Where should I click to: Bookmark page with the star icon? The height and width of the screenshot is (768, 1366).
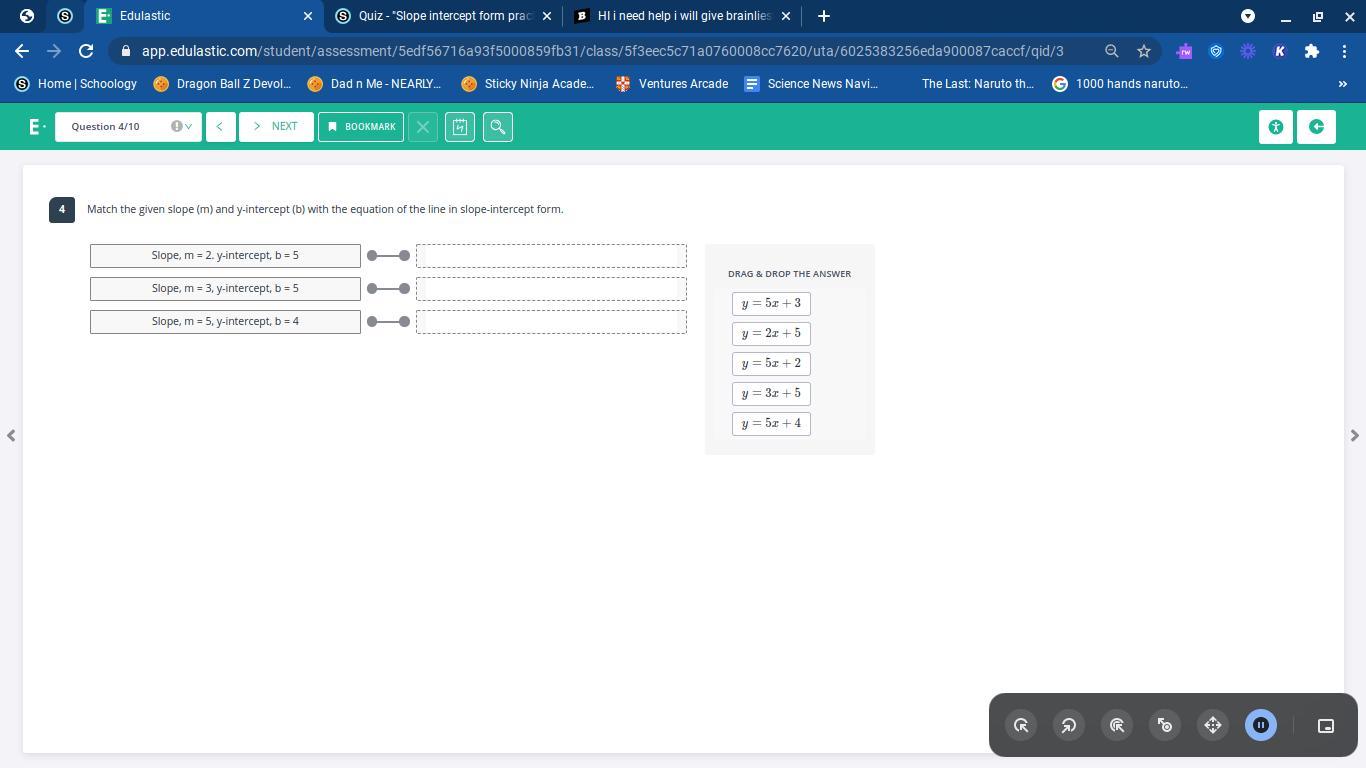1144,51
